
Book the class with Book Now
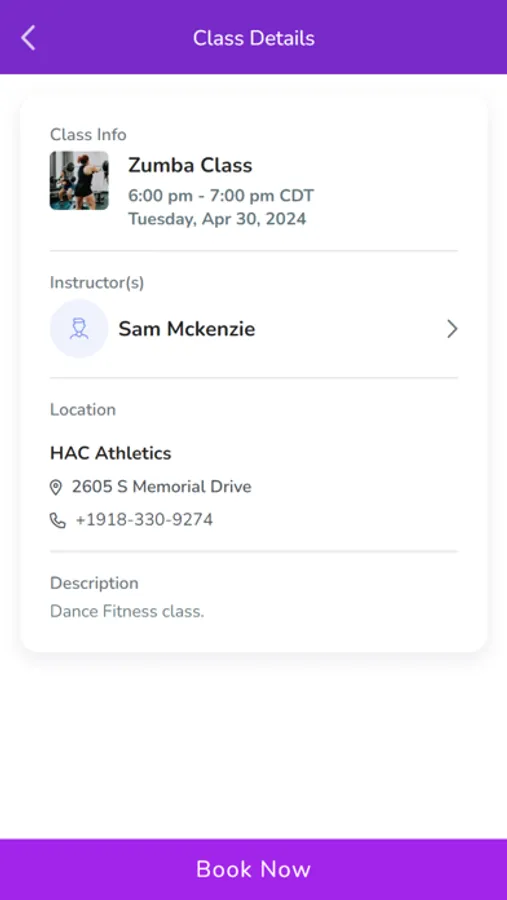253,869
